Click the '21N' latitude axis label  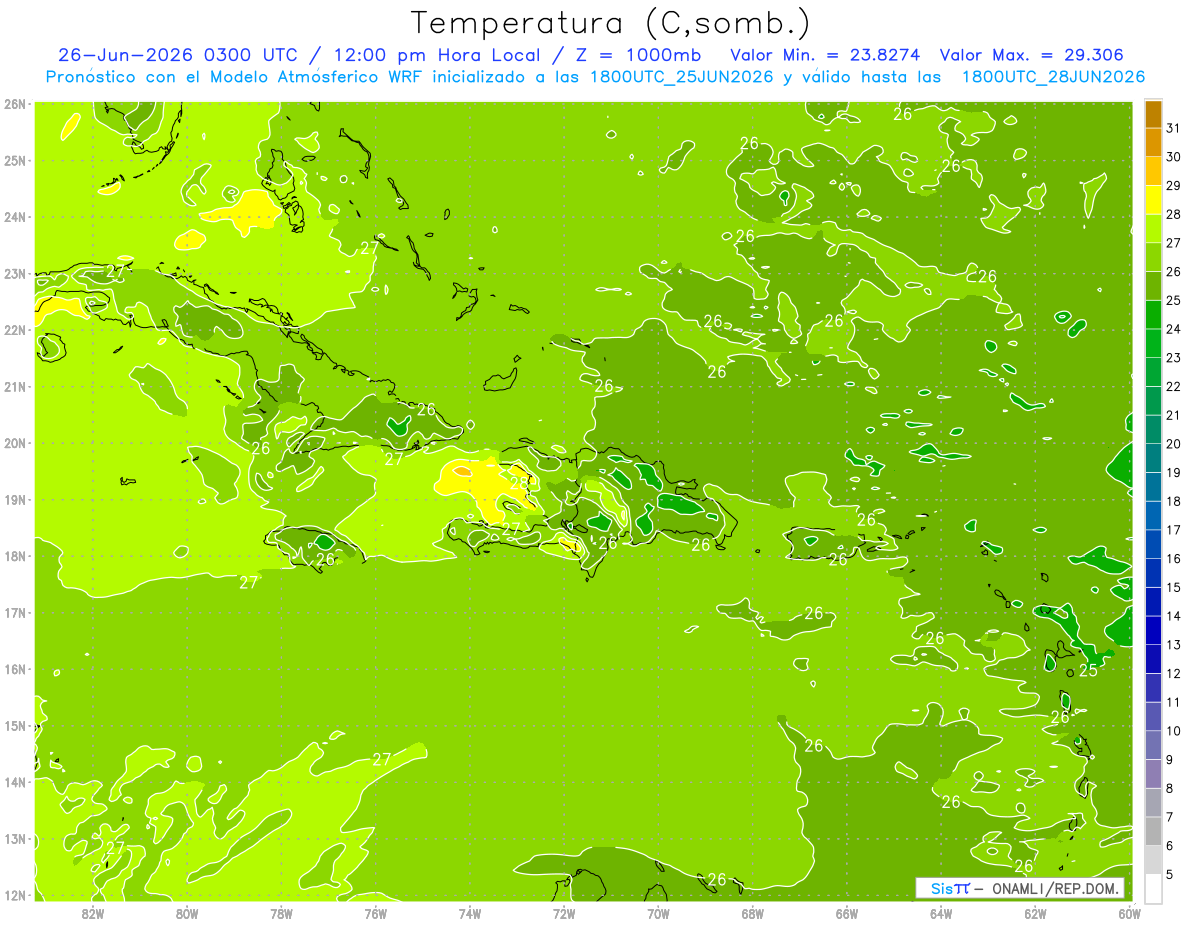click(x=15, y=387)
